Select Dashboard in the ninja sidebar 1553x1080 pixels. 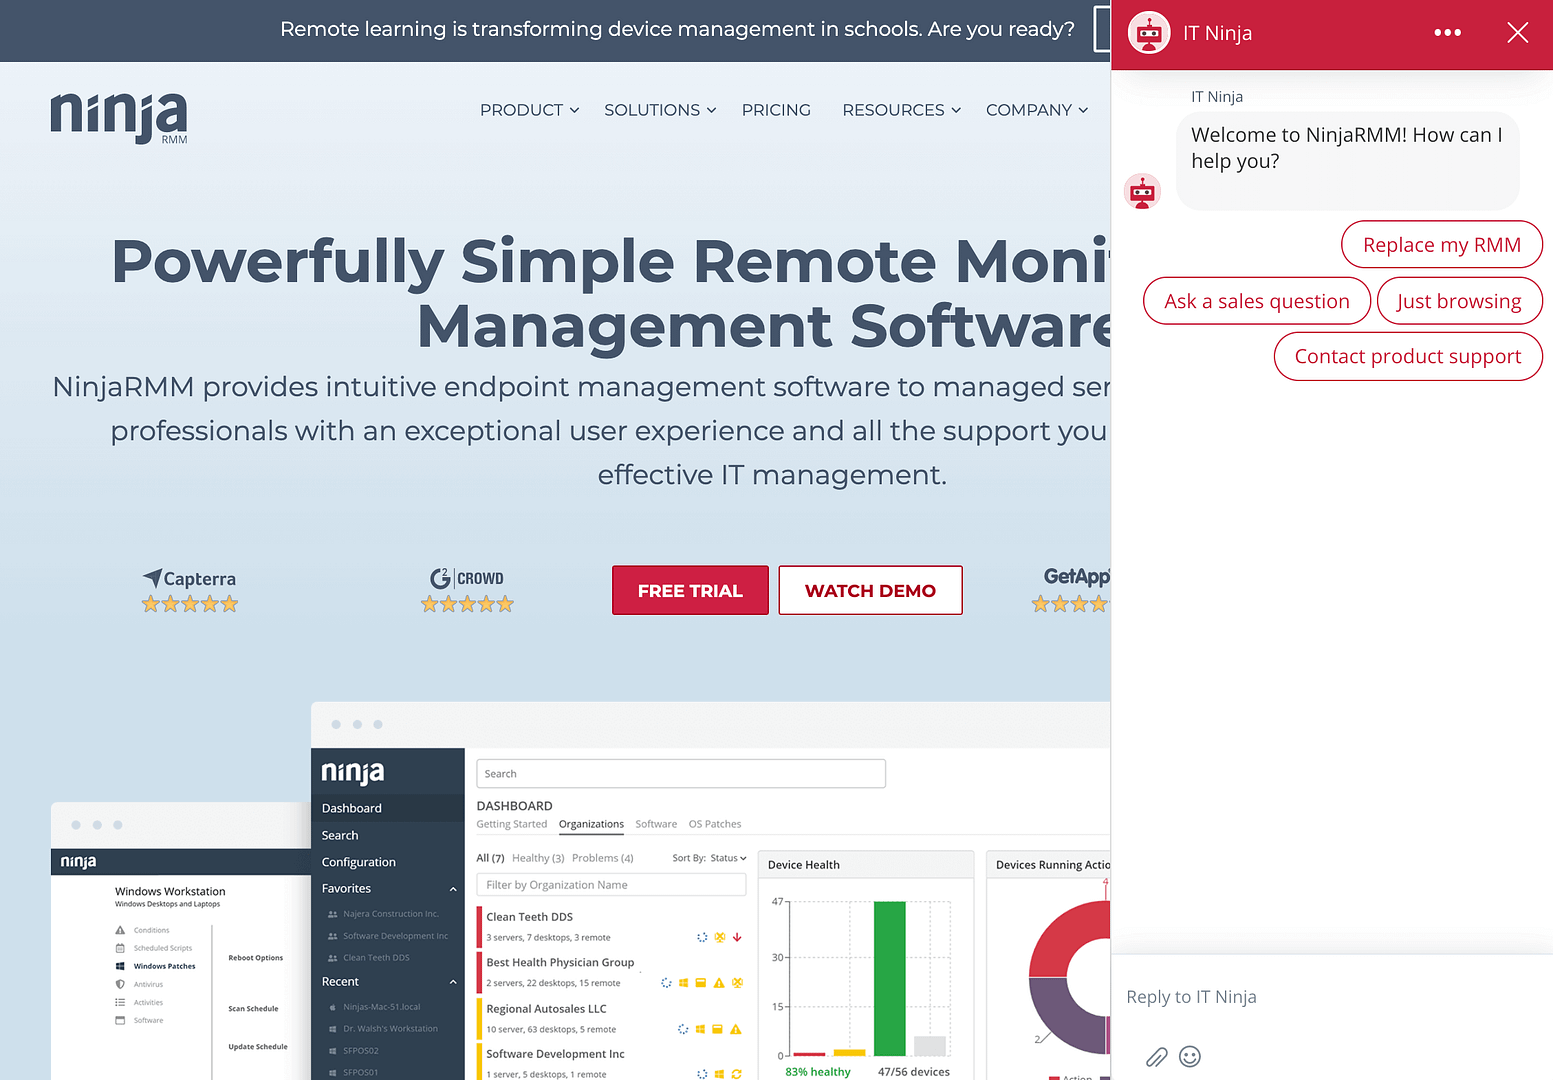388,808
